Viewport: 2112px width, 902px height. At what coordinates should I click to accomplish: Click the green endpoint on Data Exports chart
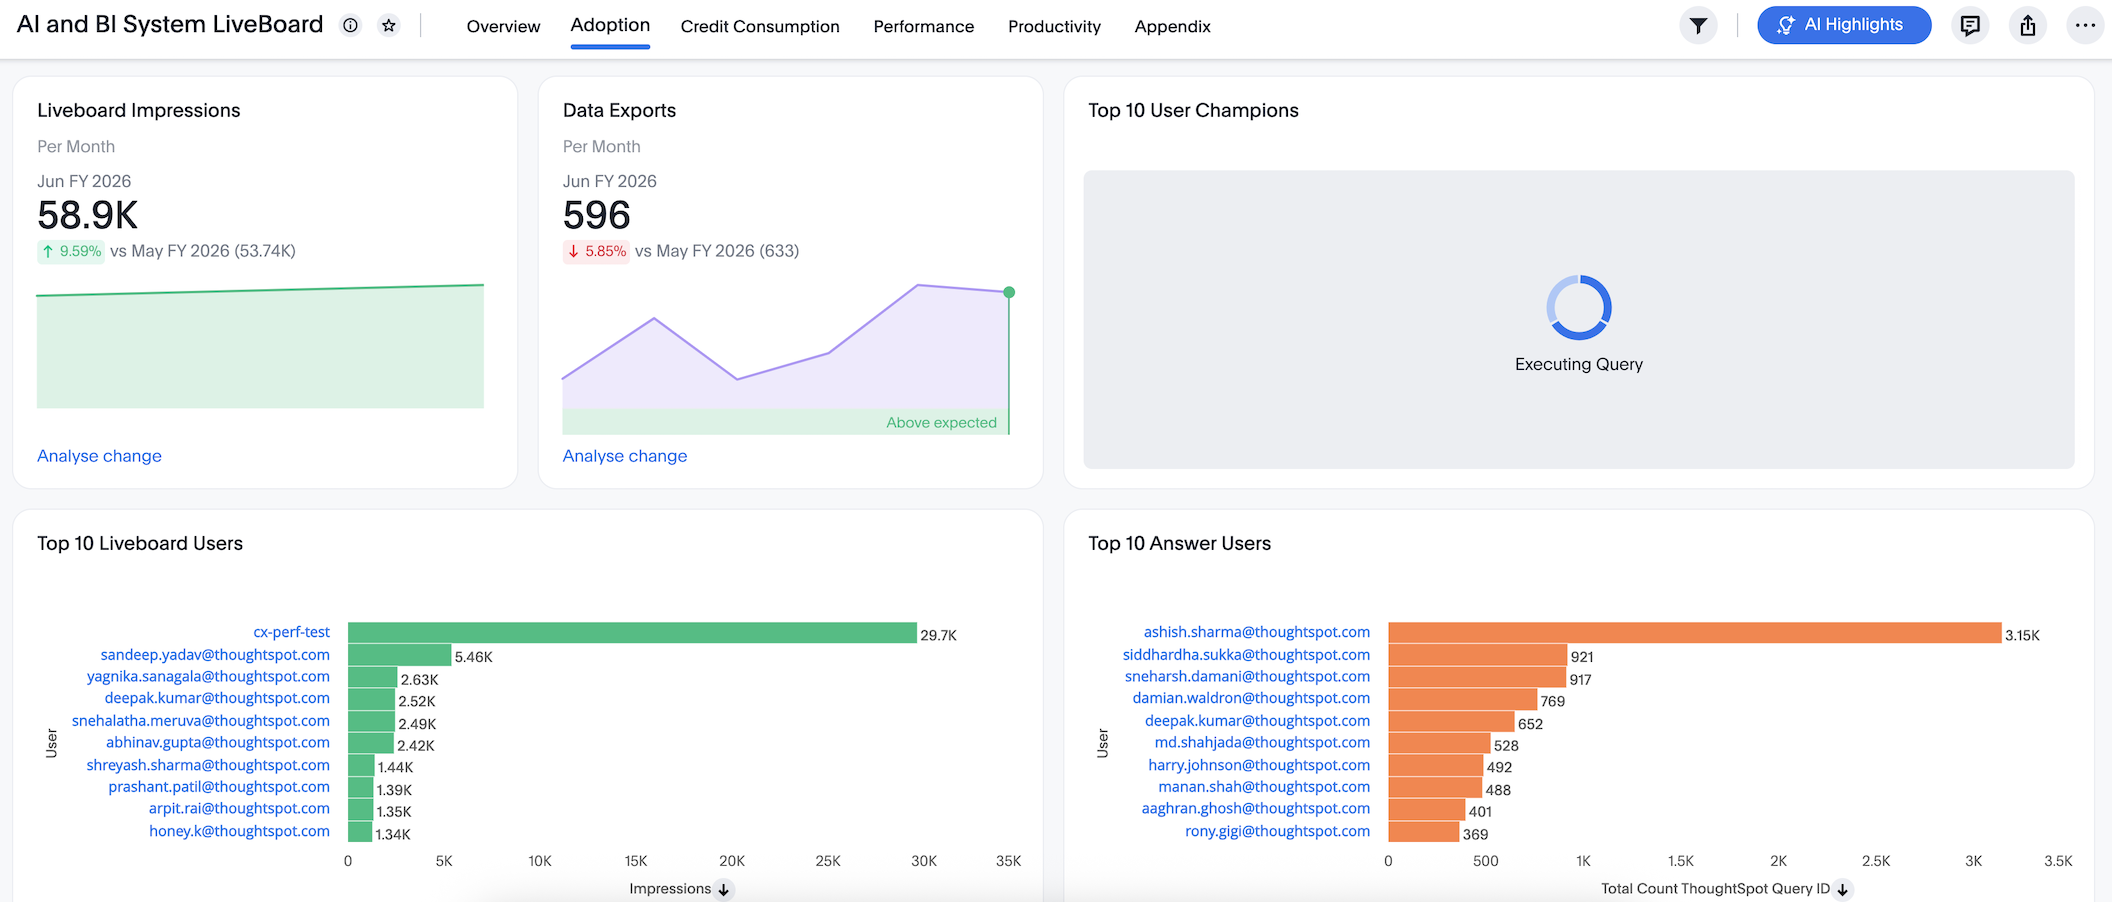tap(1009, 292)
